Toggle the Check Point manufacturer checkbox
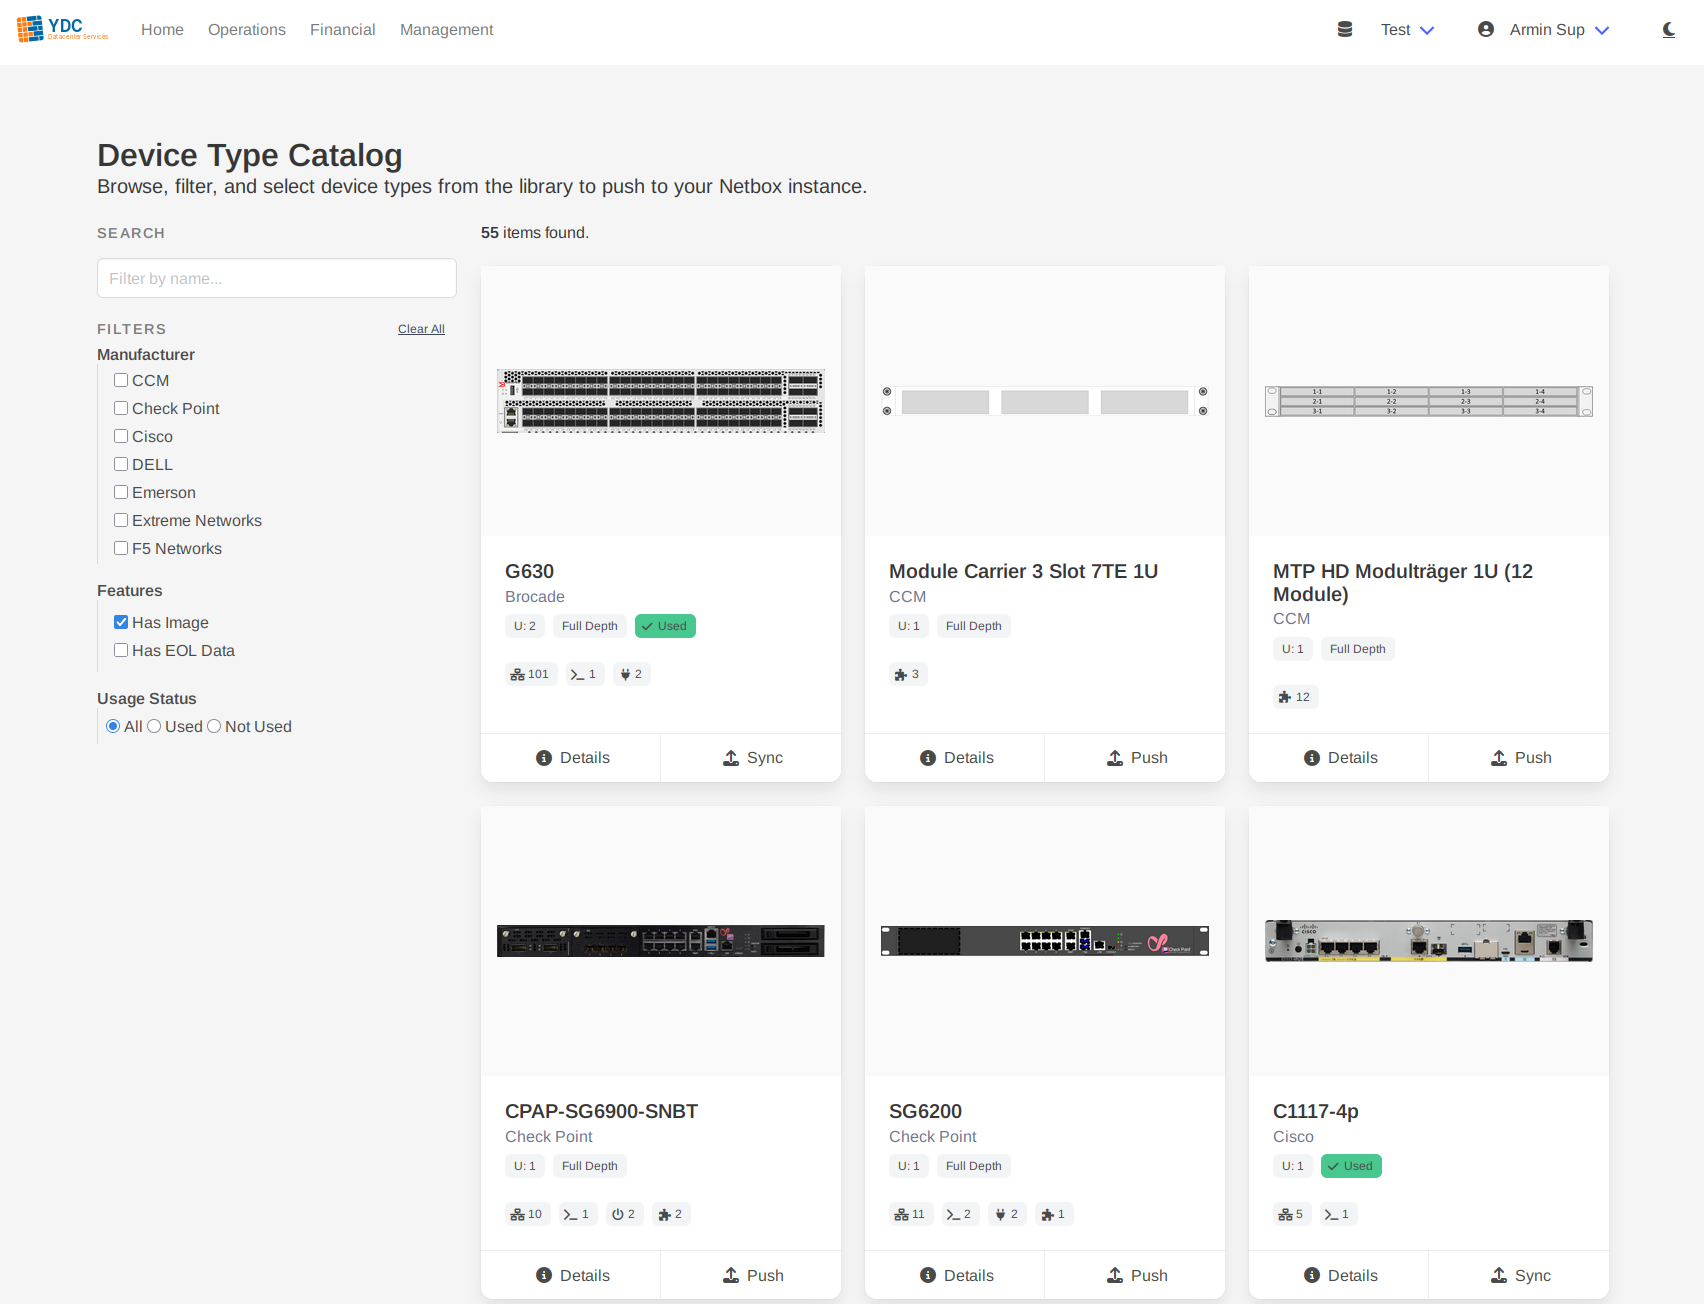The image size is (1704, 1304). (x=121, y=408)
